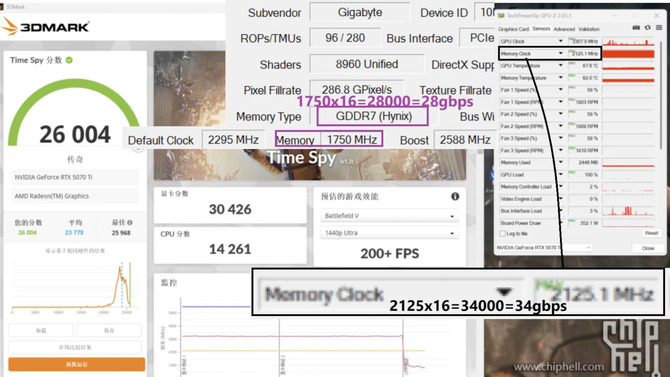670x377 pixels.
Task: Click the GPU Clock history graph
Action: coord(628,41)
